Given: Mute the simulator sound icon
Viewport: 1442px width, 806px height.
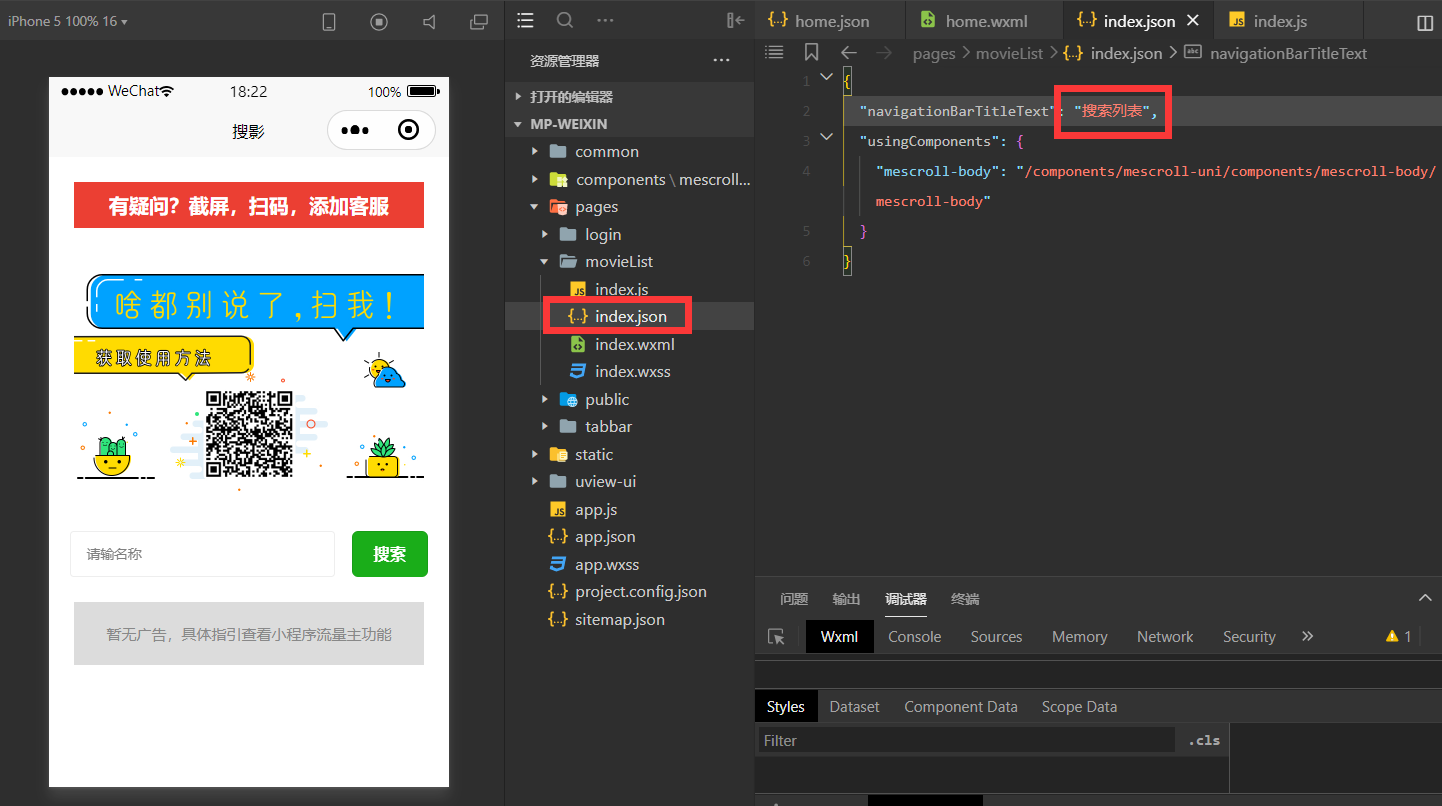Looking at the screenshot, I should point(429,21).
